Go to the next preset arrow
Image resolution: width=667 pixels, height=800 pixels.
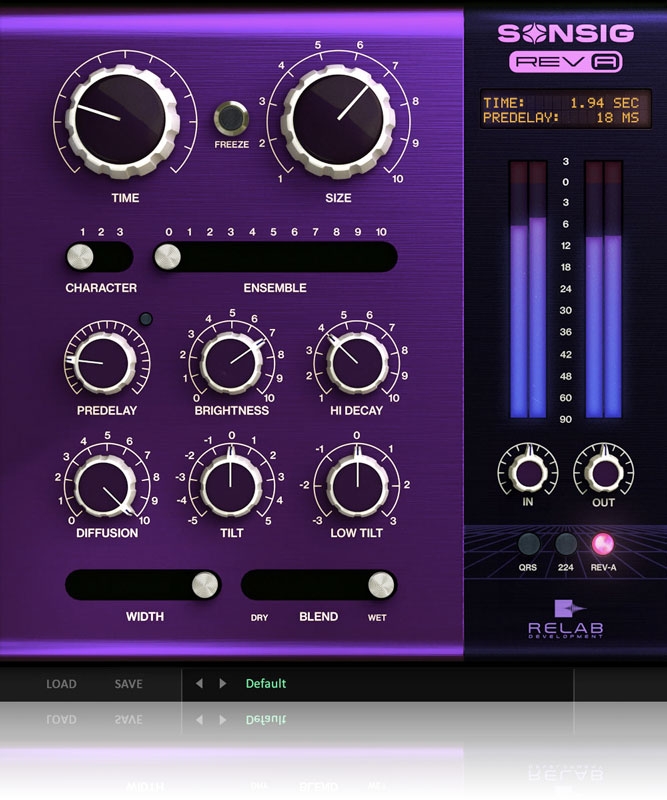[x=222, y=684]
